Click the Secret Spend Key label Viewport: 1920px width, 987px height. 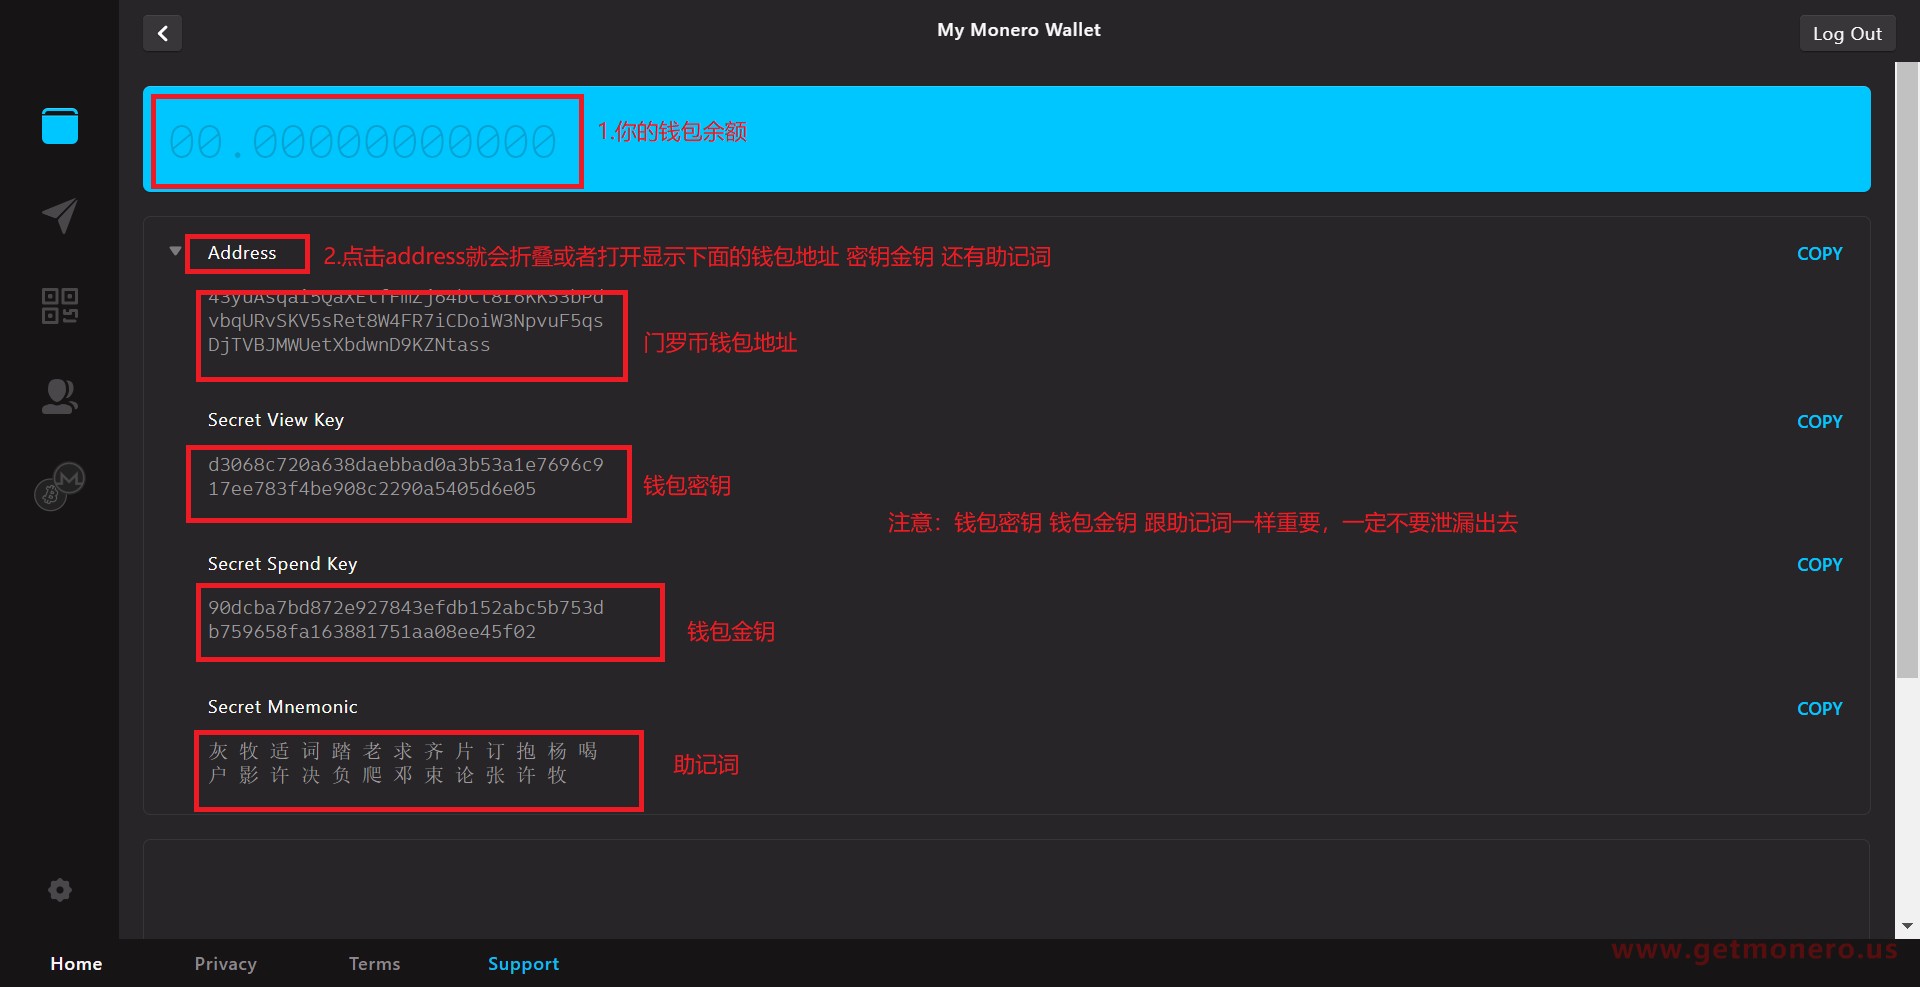[282, 564]
